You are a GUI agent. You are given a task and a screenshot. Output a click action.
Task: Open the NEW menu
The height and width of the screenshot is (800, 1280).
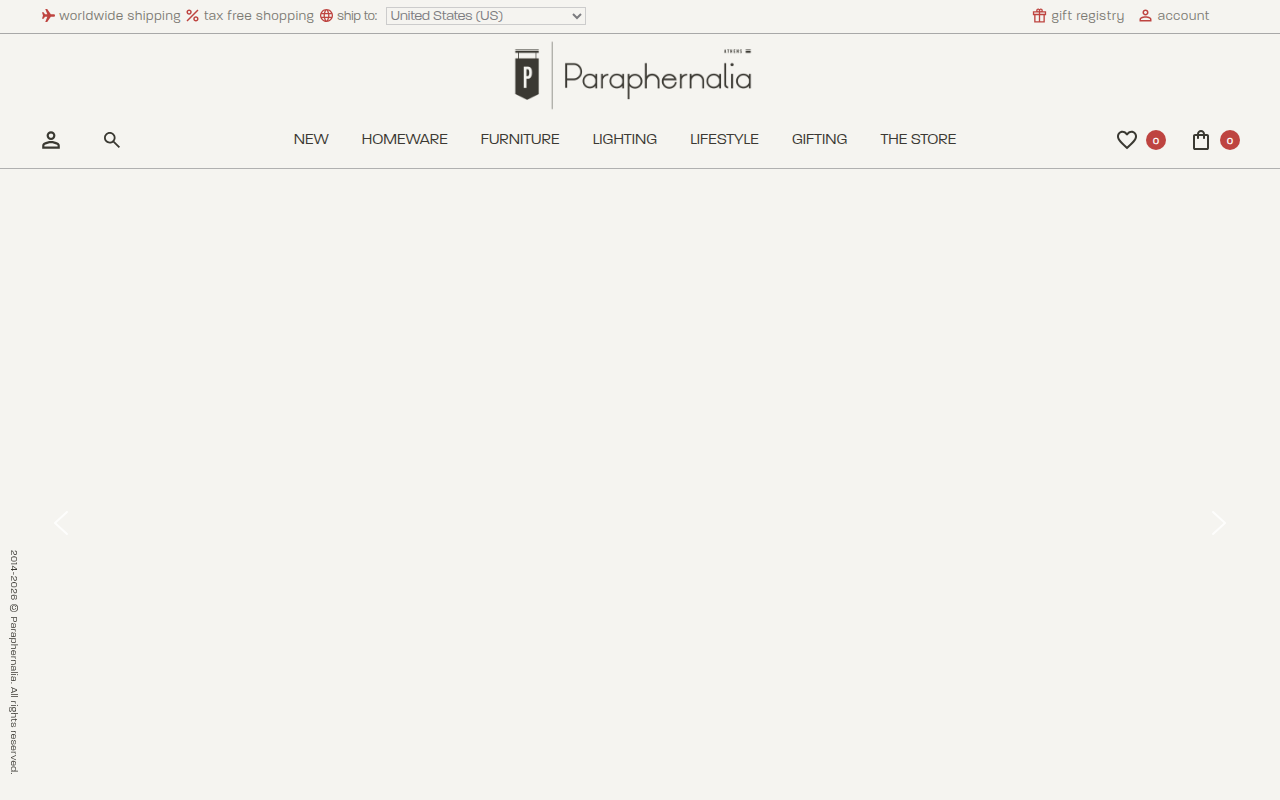coord(311,139)
